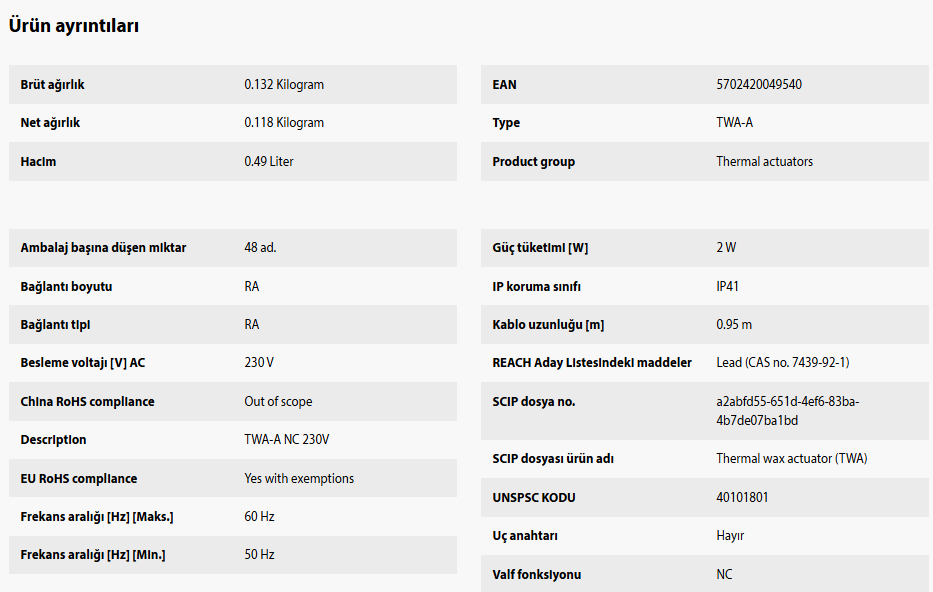Select the 230 V supply voltage value
The width and height of the screenshot is (933, 592).
point(259,363)
